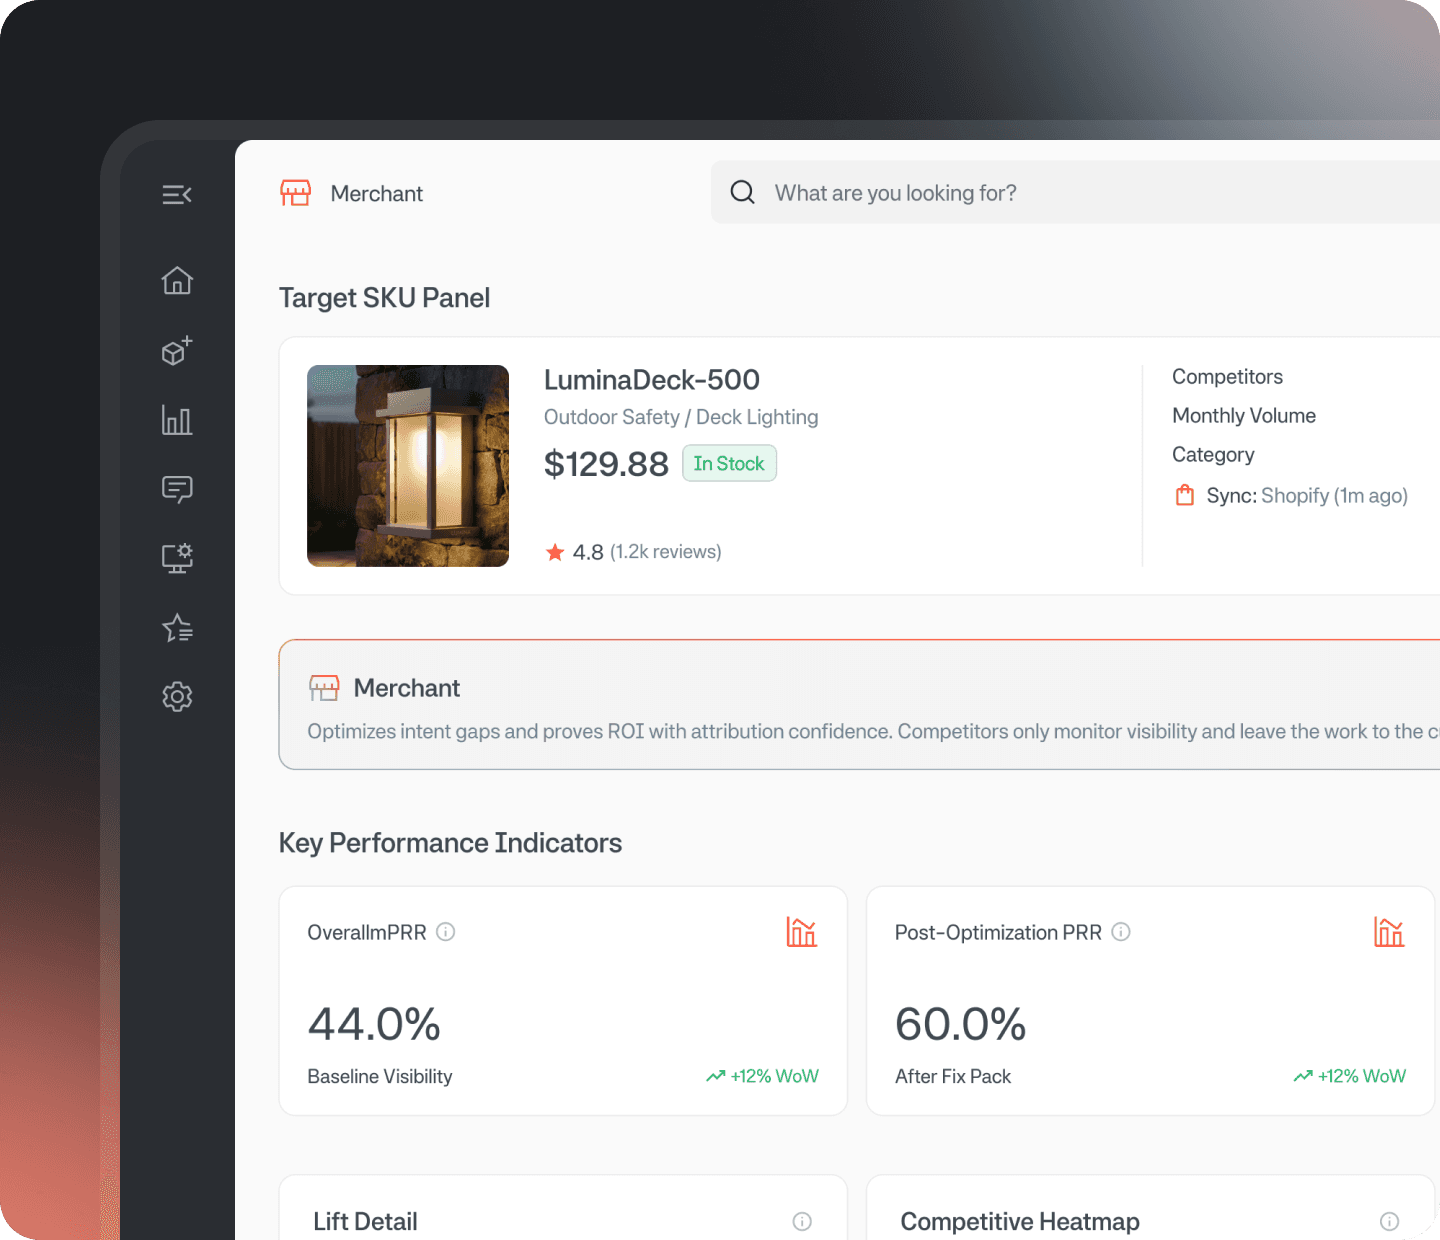Show info for Post-Optimization PRR
This screenshot has height=1240, width=1440.
(x=1121, y=932)
